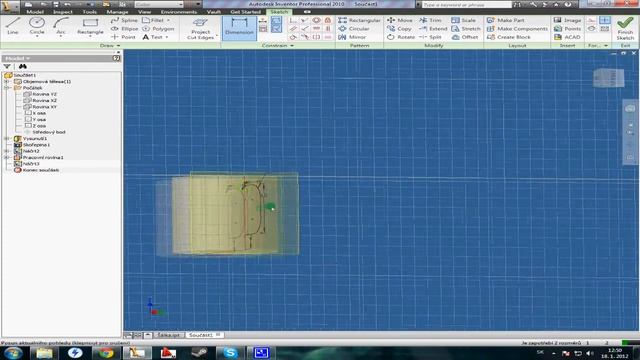
Task: Open the Model ribbon tab
Action: coord(35,12)
